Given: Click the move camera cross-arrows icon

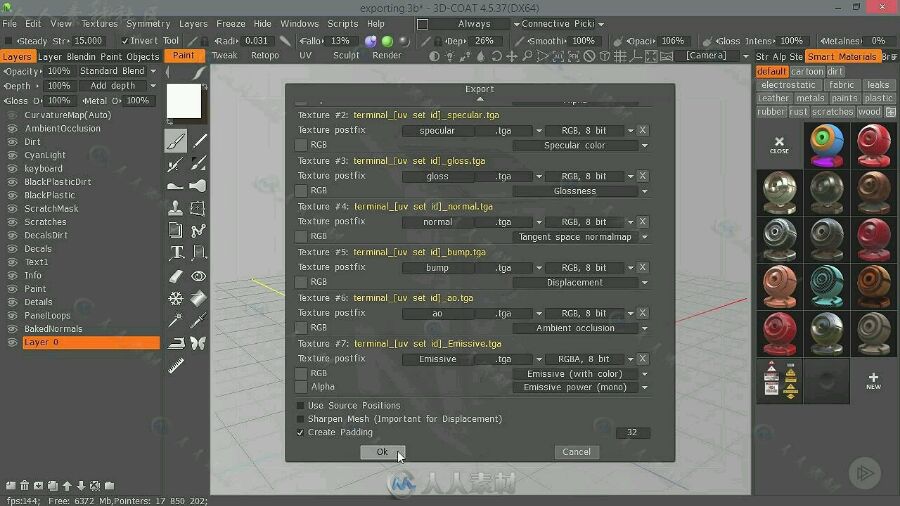Looking at the screenshot, I should [511, 56].
